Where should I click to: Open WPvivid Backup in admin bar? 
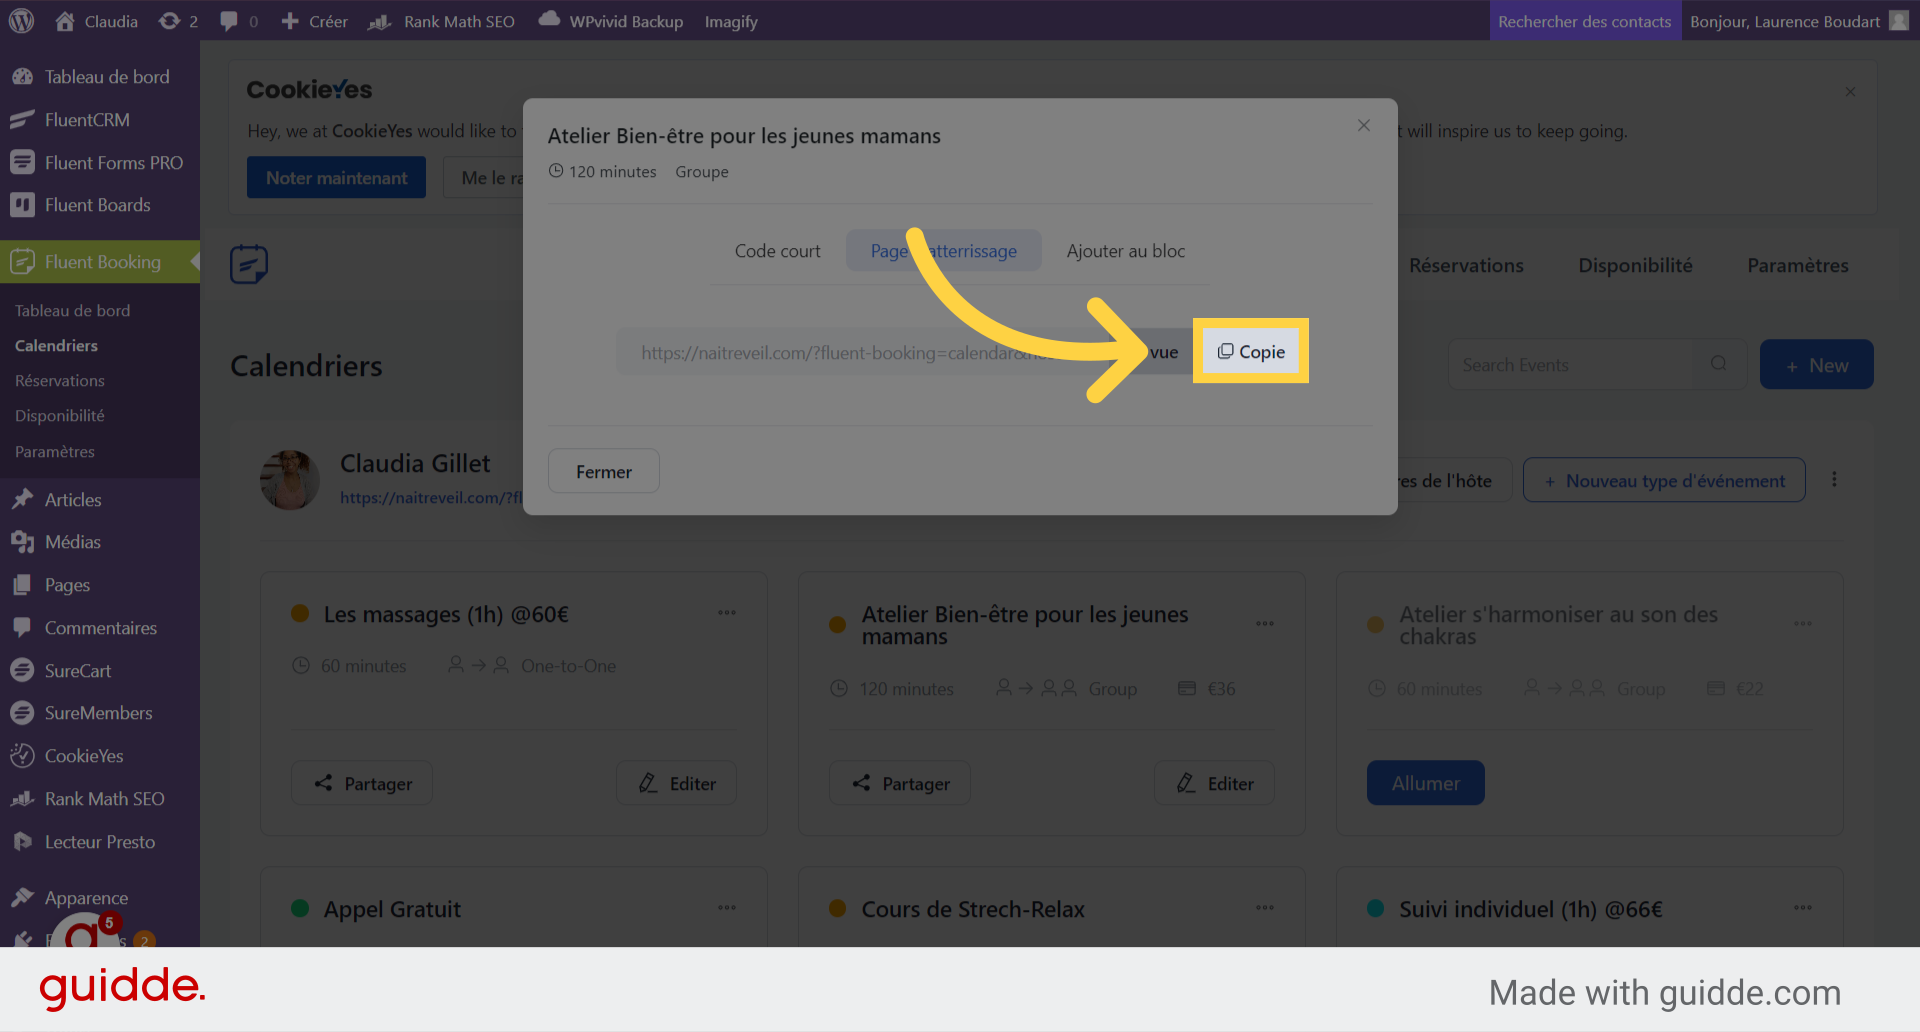[x=611, y=21]
